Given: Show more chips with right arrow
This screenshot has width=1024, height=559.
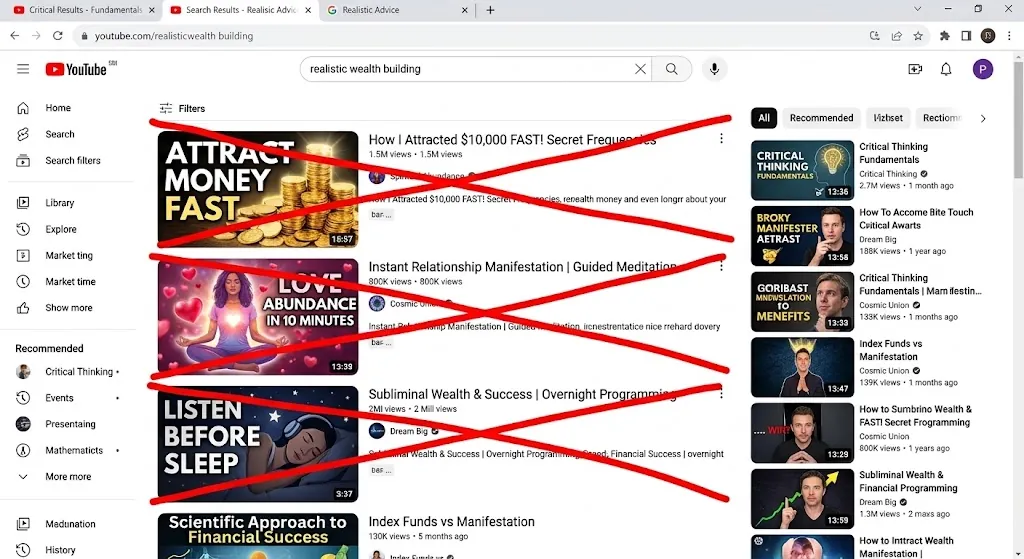Looking at the screenshot, I should (983, 118).
